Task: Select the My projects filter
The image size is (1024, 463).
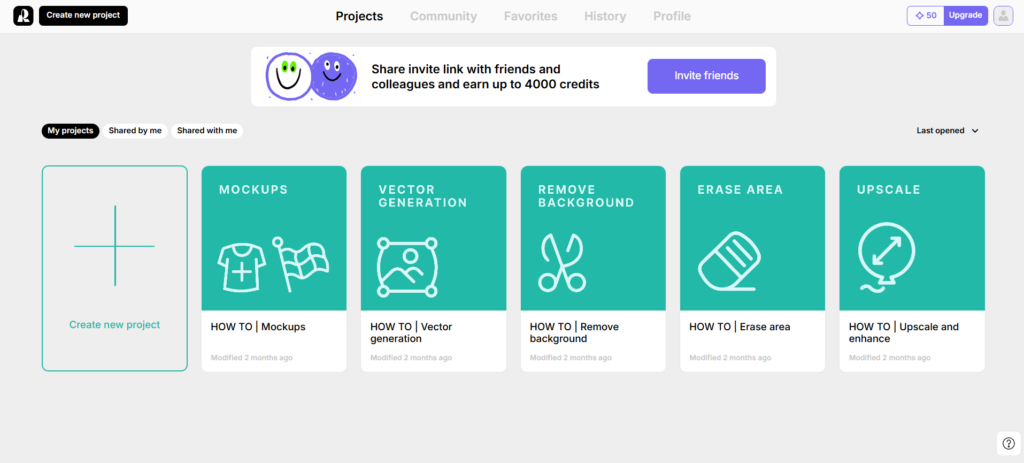Action: point(71,131)
